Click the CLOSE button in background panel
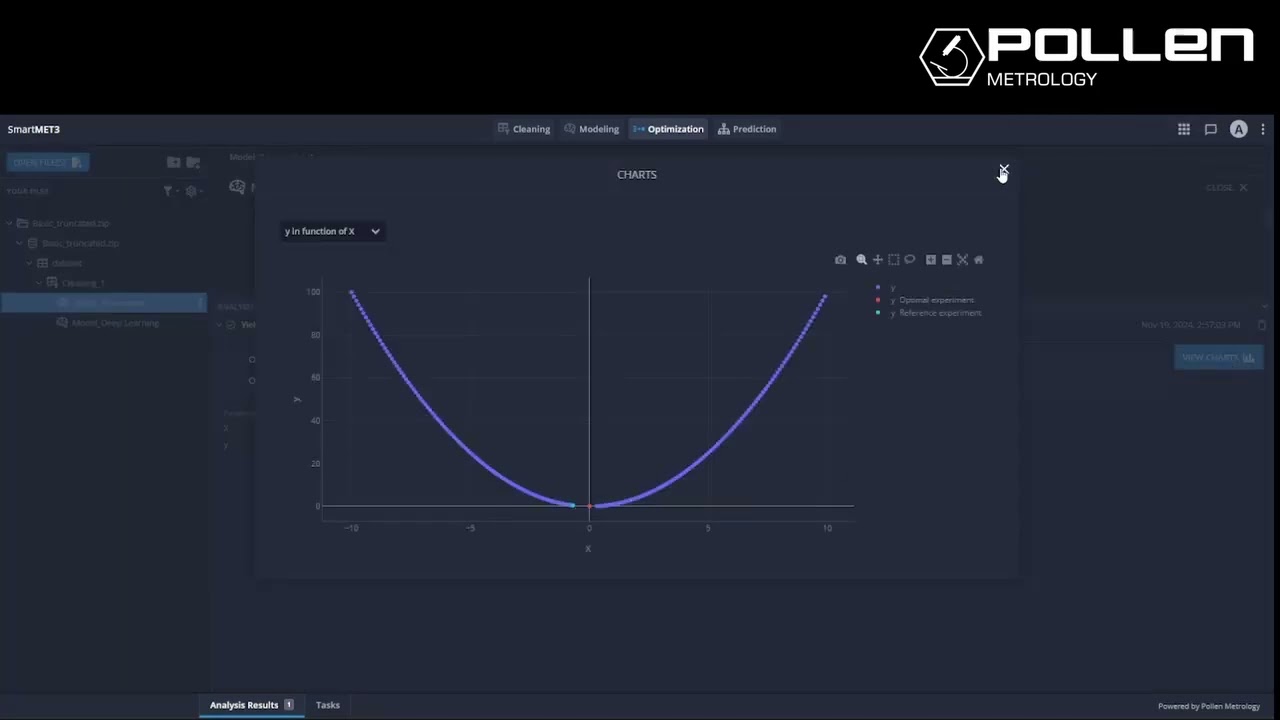 [x=1227, y=187]
